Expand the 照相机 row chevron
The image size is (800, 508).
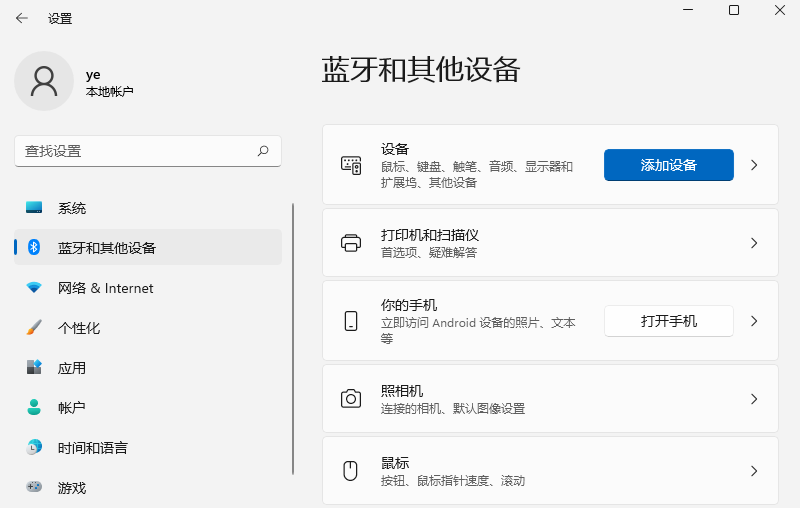754,399
